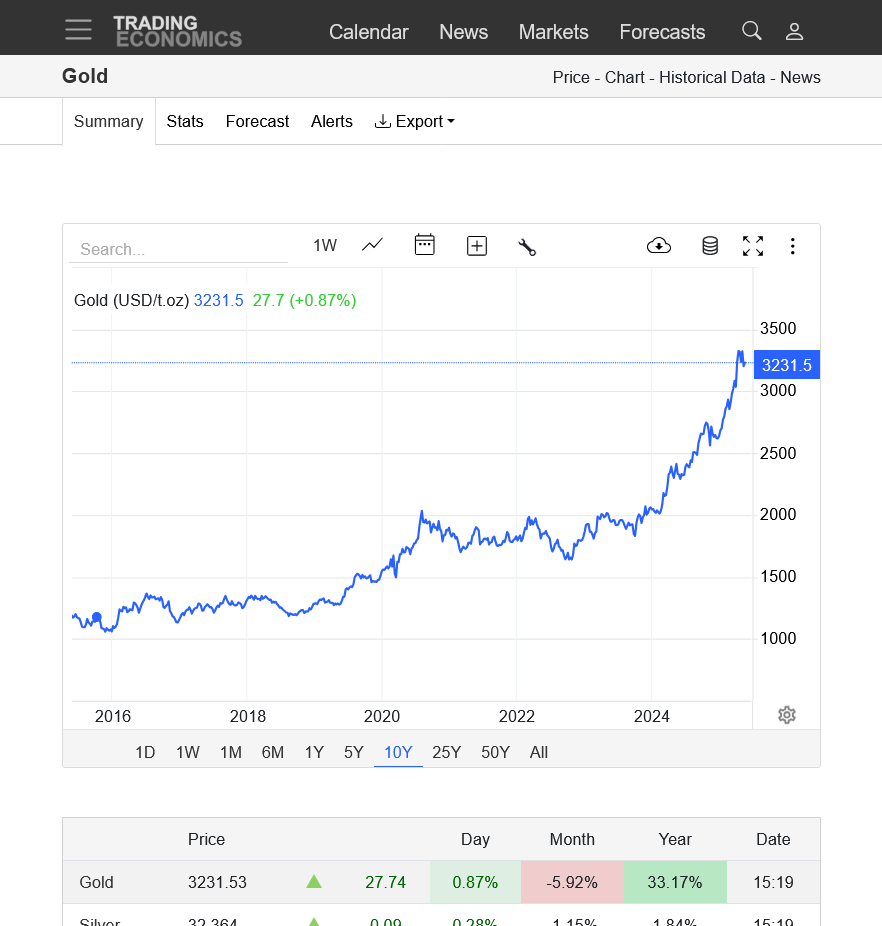Click the plus icon to add comparison

click(477, 246)
